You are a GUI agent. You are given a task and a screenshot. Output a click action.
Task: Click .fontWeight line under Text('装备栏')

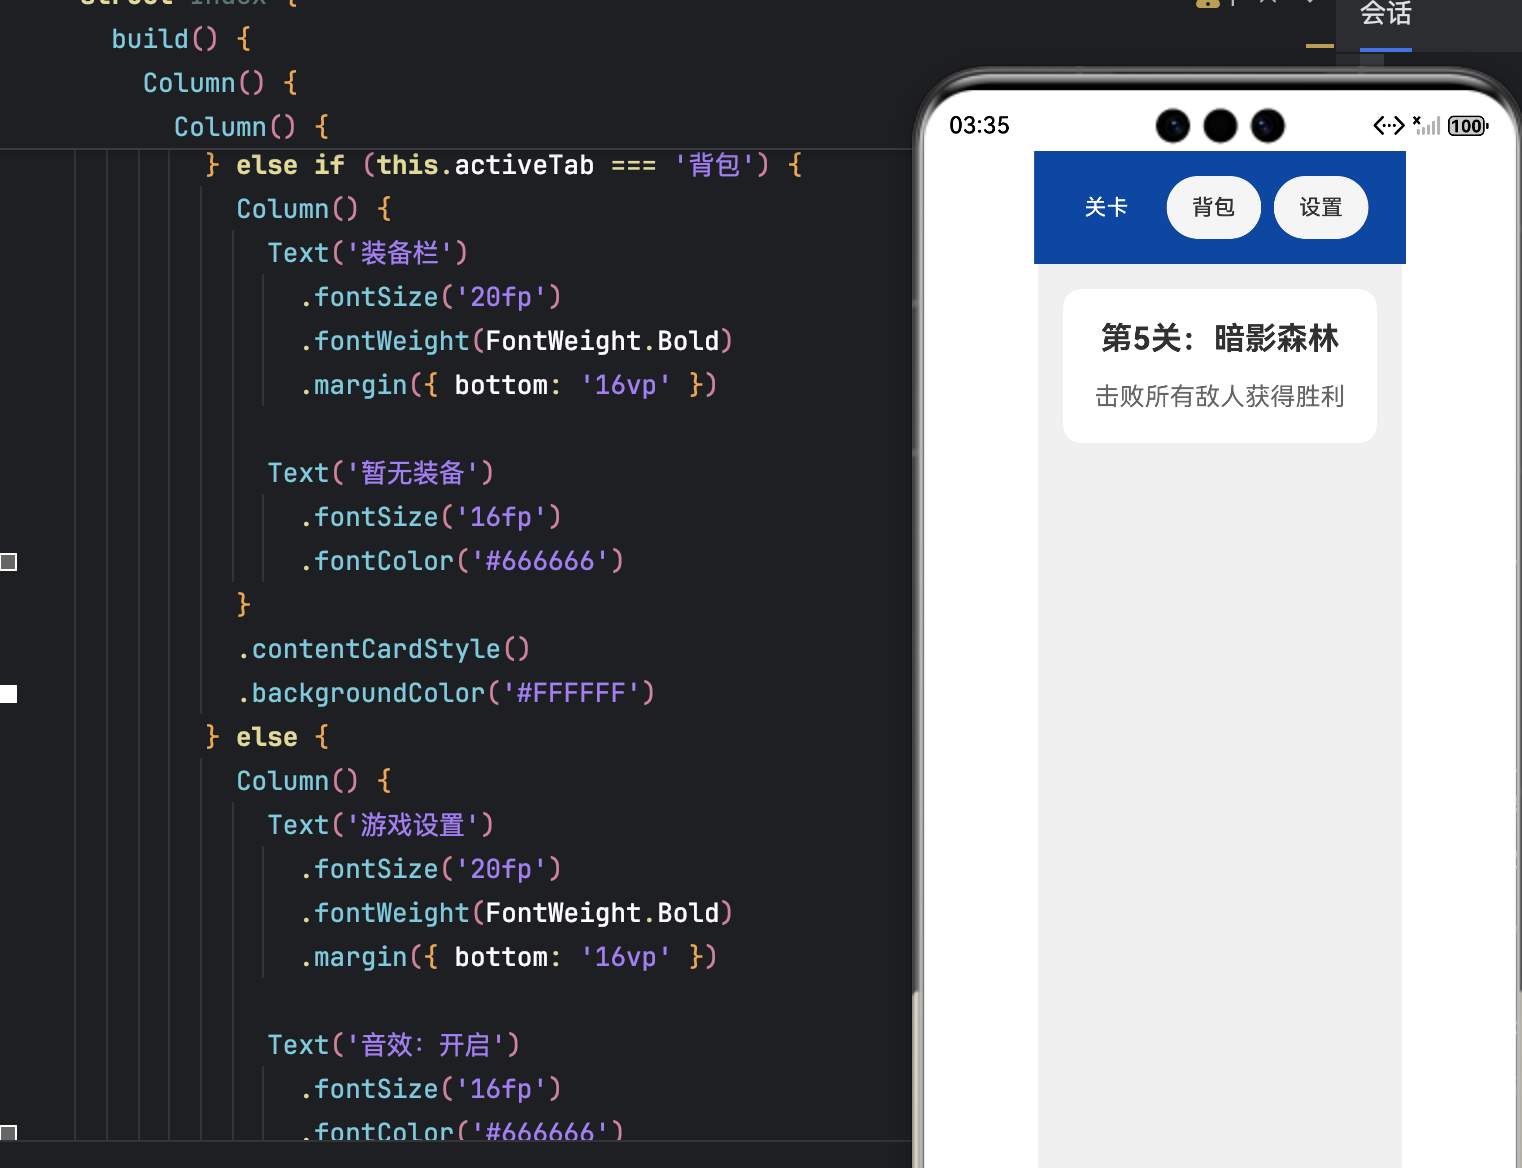click(x=517, y=341)
